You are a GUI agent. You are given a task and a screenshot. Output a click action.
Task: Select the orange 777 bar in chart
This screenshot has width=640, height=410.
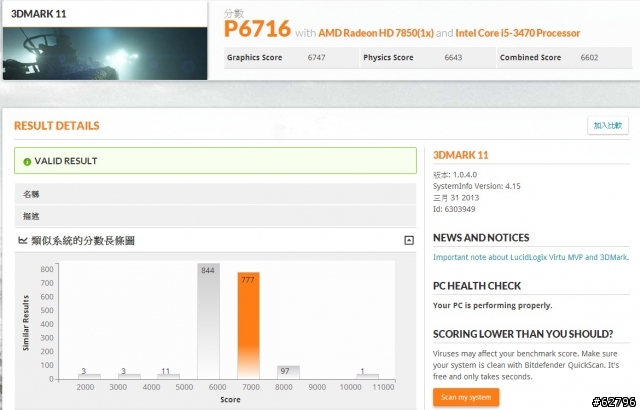[249, 326]
